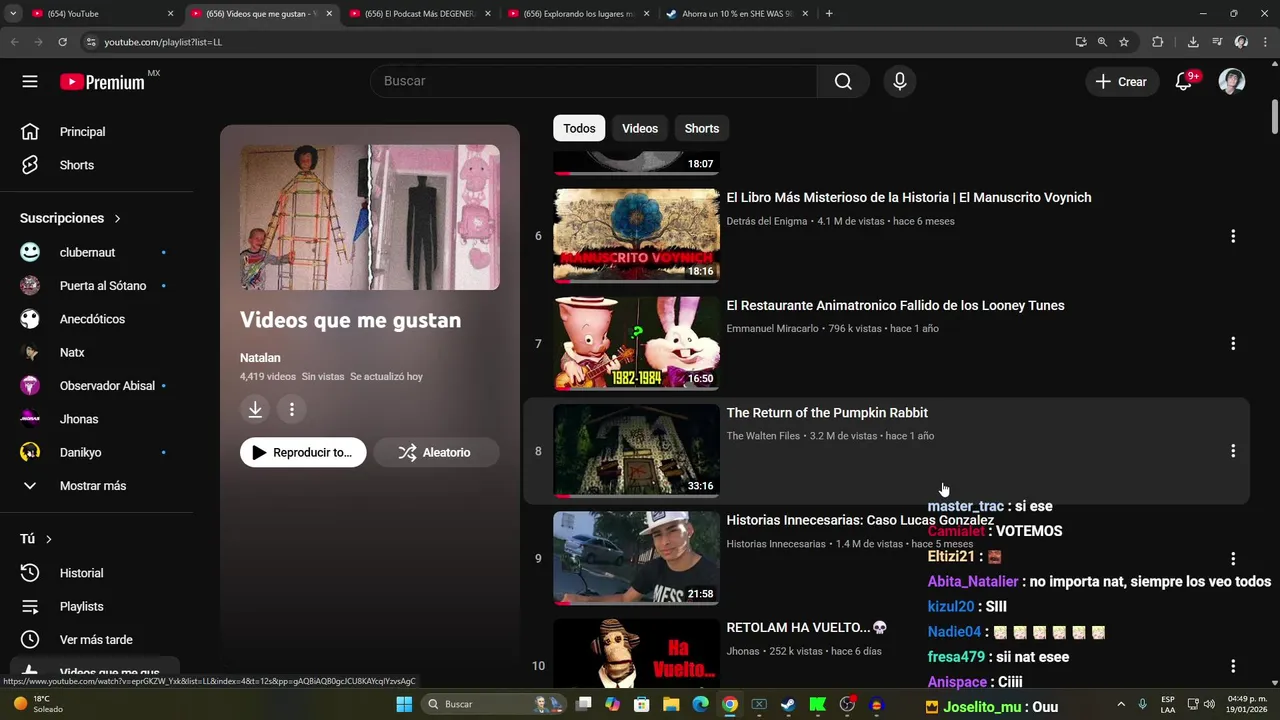Open Windows Start menu
Image resolution: width=1280 pixels, height=720 pixels.
pyautogui.click(x=404, y=704)
